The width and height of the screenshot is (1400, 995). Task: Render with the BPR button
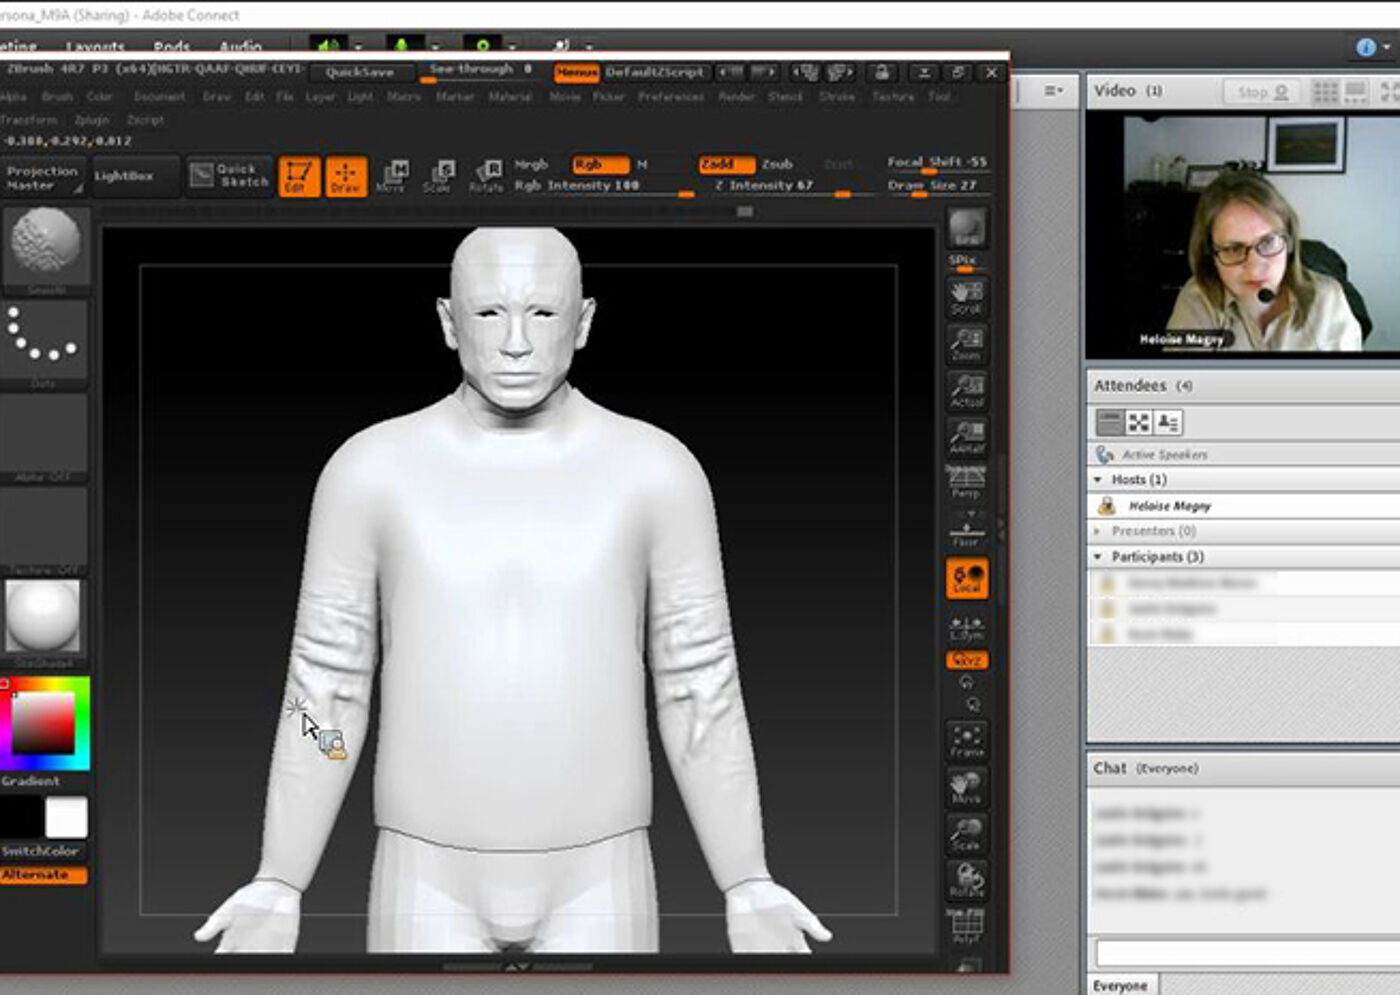coord(966,229)
